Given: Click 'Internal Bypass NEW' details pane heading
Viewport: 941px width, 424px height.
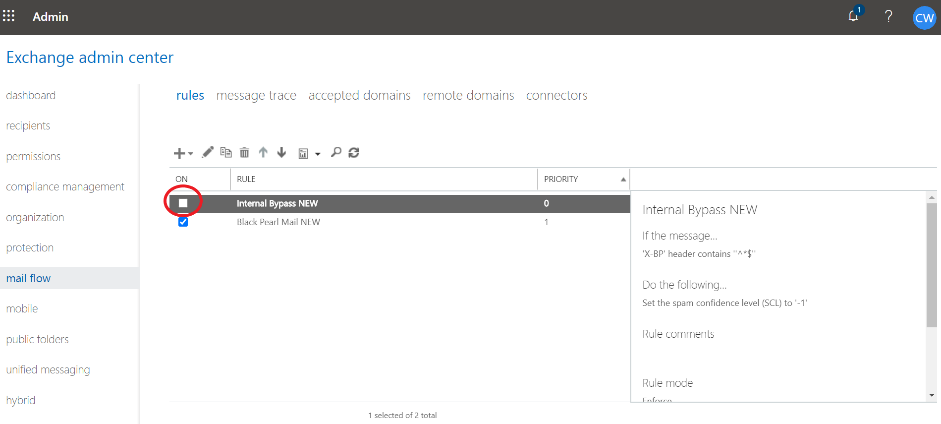Looking at the screenshot, I should tap(700, 210).
